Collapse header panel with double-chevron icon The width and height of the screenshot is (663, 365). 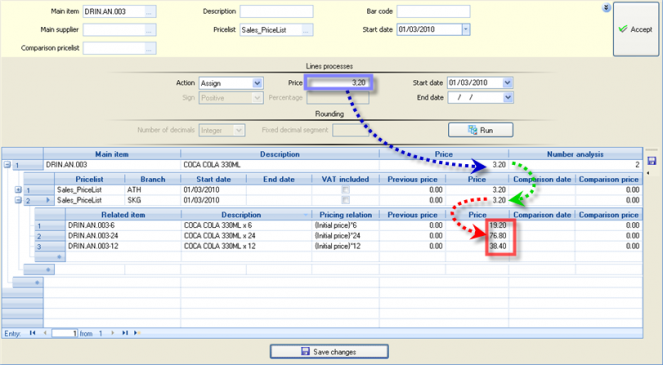(x=606, y=8)
